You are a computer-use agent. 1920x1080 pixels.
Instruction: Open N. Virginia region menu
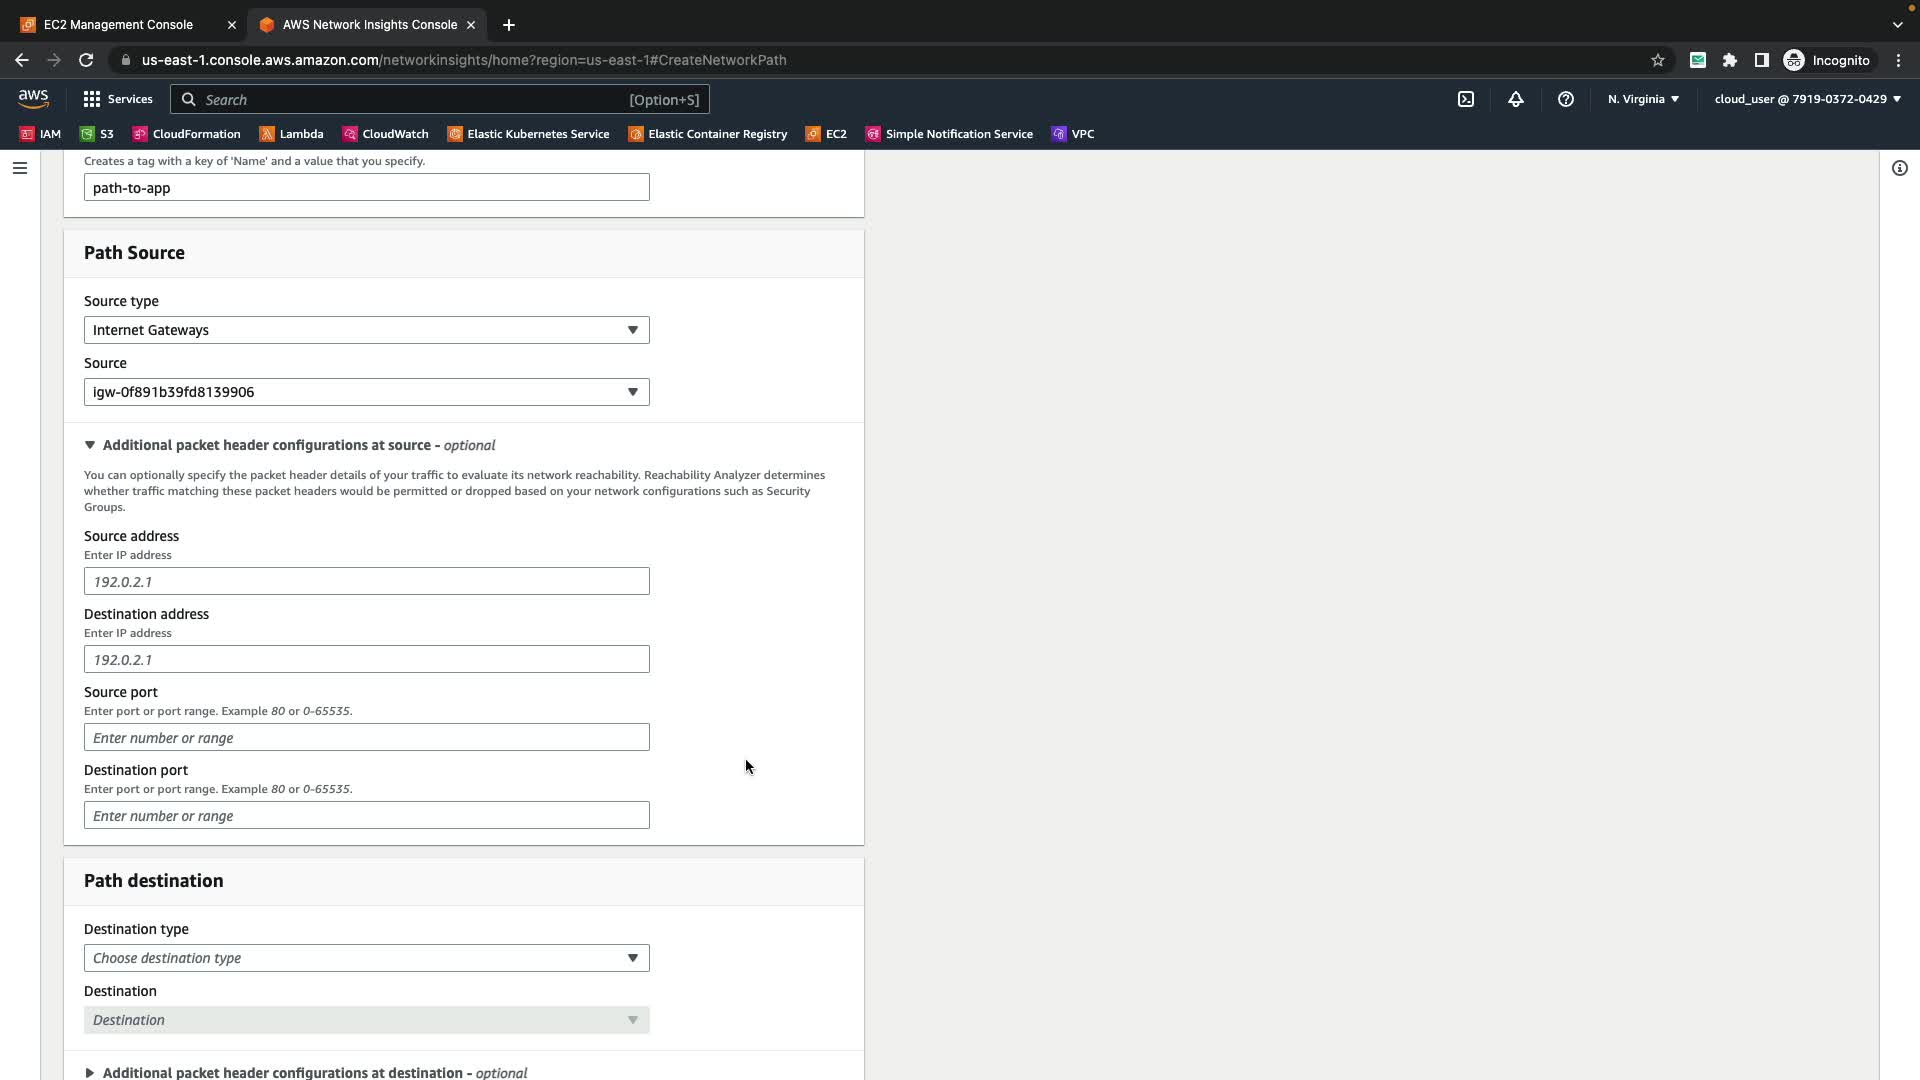click(x=1643, y=99)
